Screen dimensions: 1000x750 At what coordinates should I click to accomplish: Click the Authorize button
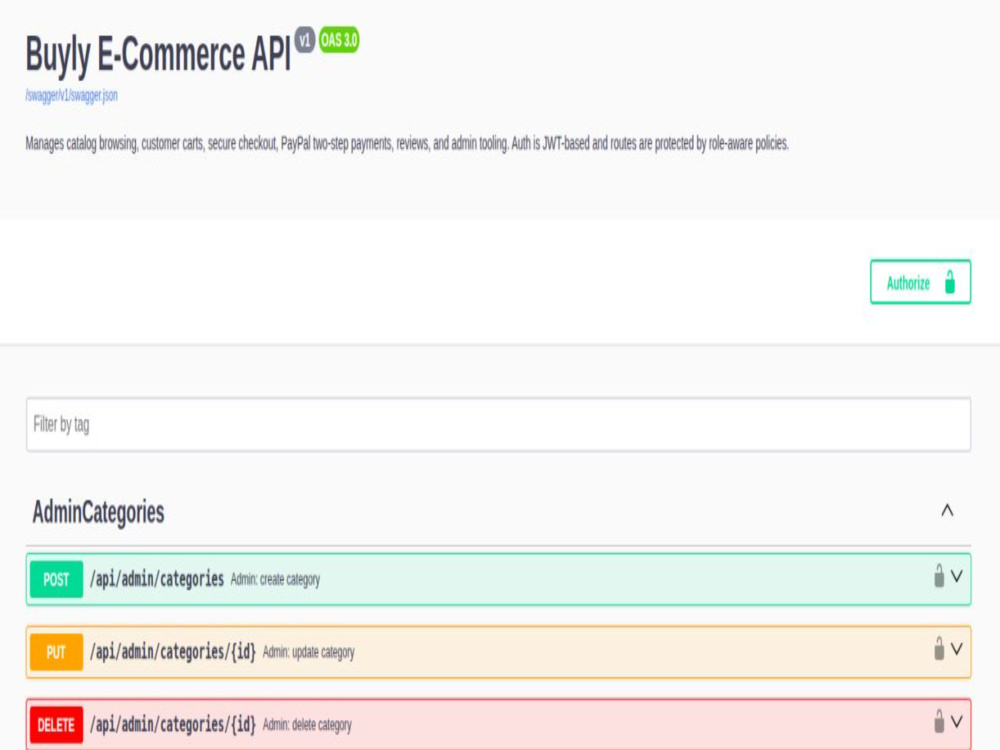[x=920, y=282]
